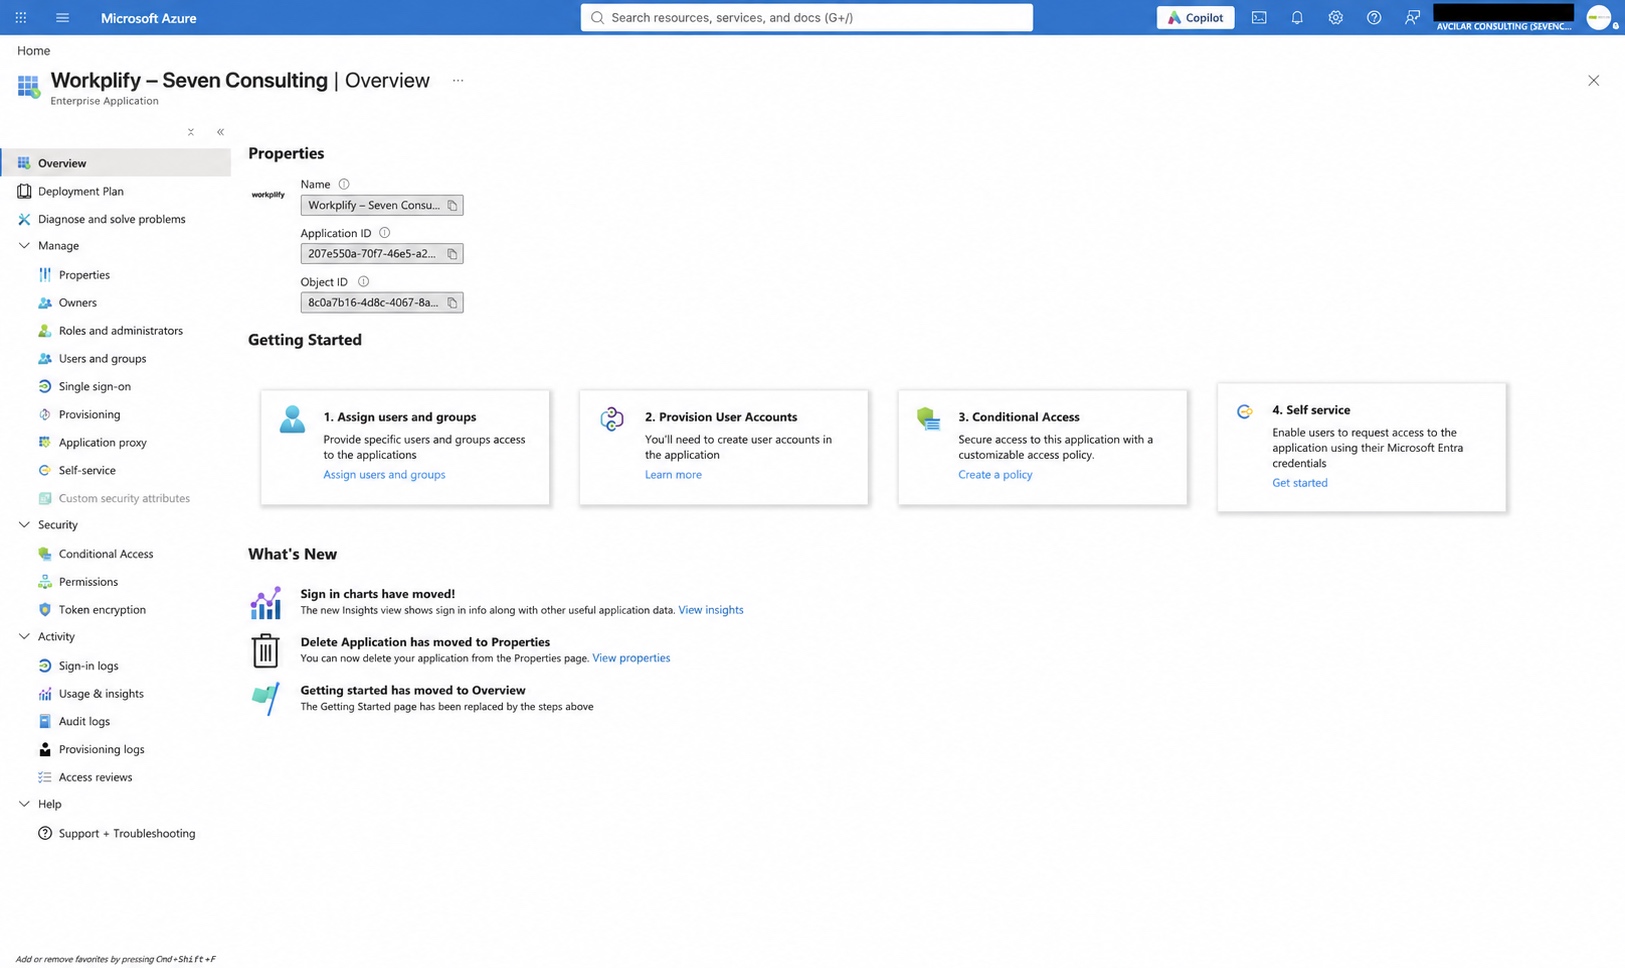Copy the application Name to clipboard
Viewport: 1625px width, 968px height.
click(452, 205)
